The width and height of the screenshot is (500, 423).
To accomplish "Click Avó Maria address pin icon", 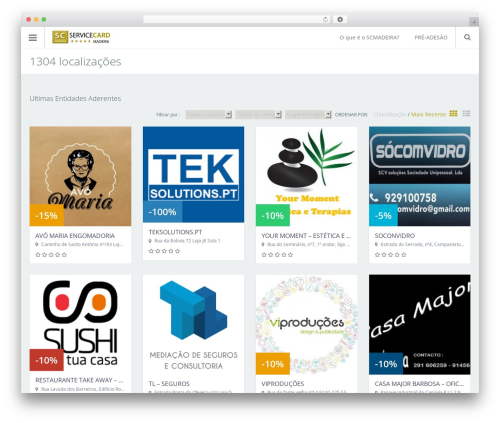I will 37,244.
